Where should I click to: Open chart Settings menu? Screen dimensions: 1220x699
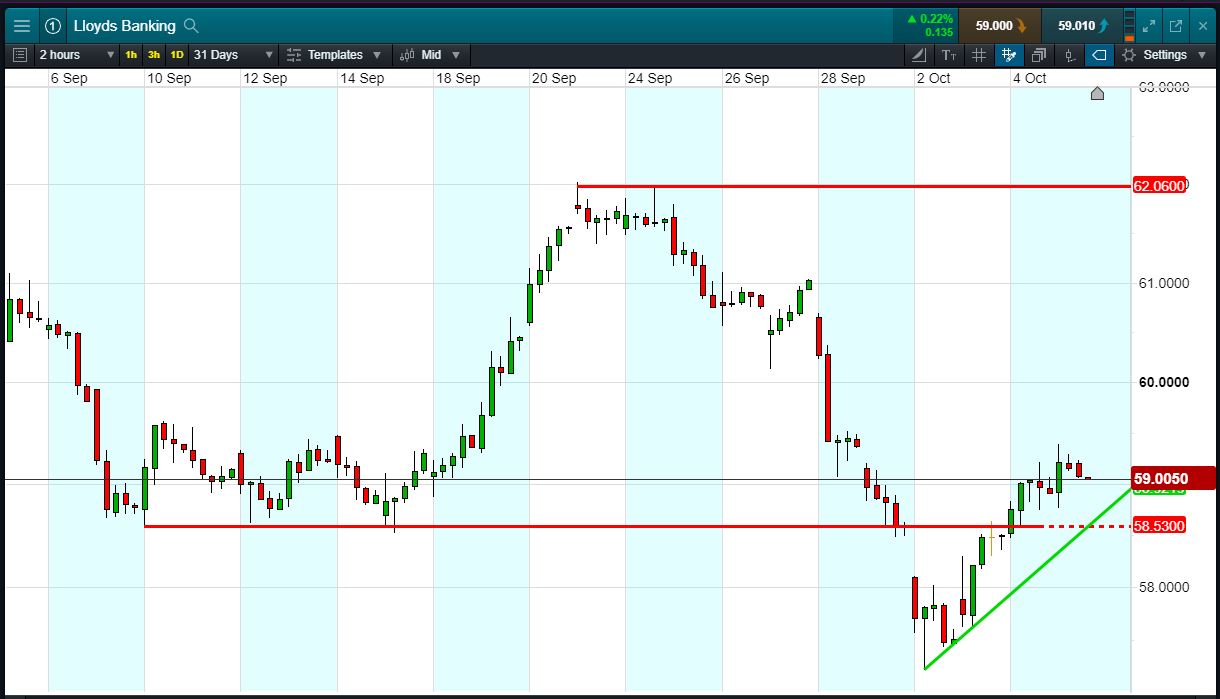coord(1163,55)
